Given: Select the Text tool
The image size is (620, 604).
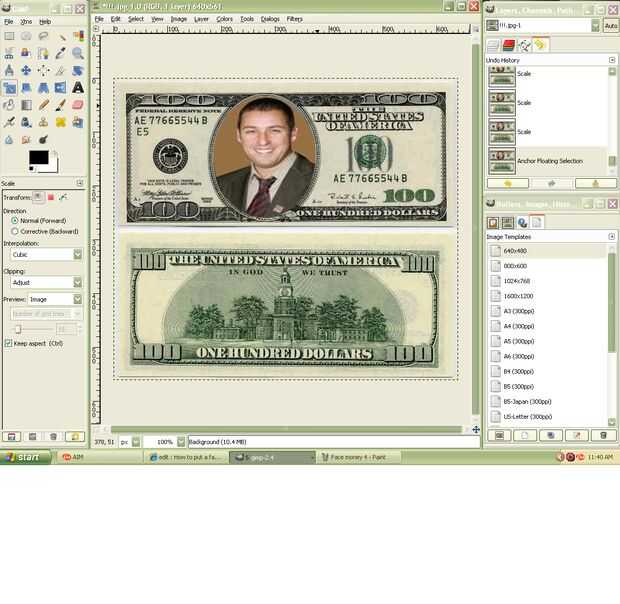Looking at the screenshot, I should point(78,88).
